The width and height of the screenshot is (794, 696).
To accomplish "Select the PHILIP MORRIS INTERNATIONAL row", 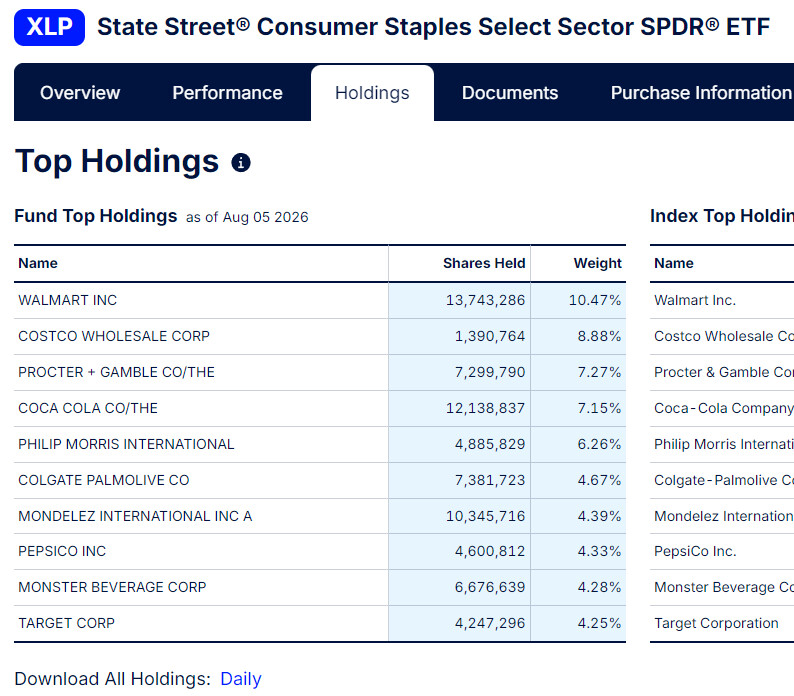I will [x=320, y=444].
